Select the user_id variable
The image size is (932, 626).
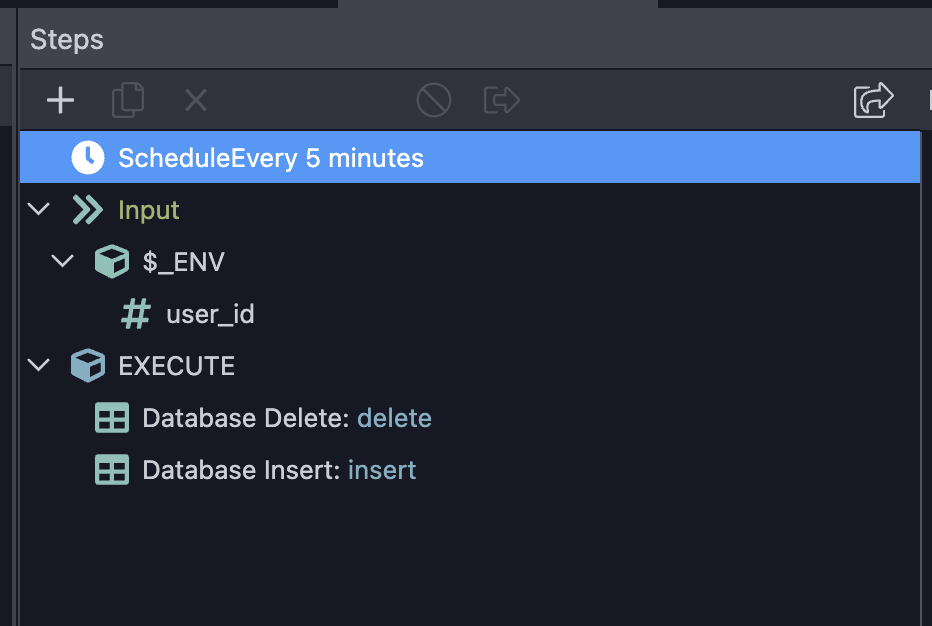pyautogui.click(x=210, y=314)
